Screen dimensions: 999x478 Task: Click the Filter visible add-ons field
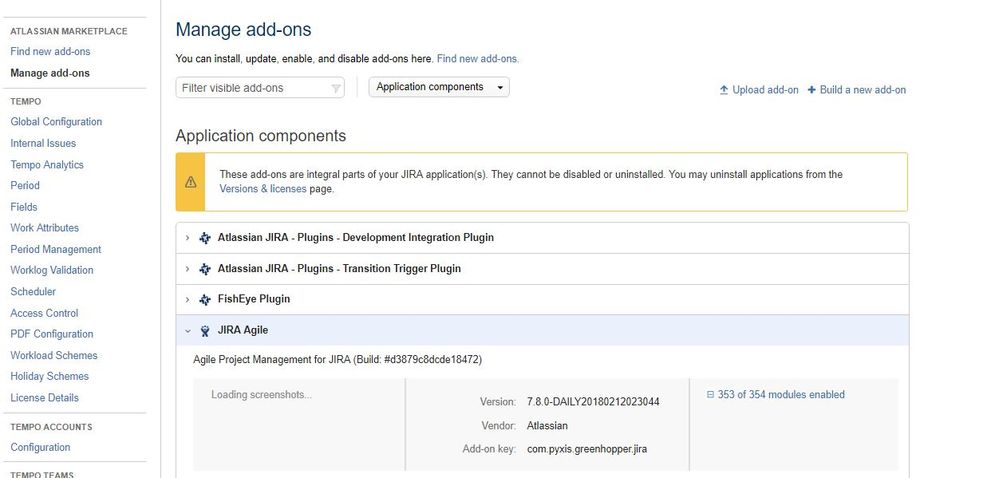coord(254,88)
